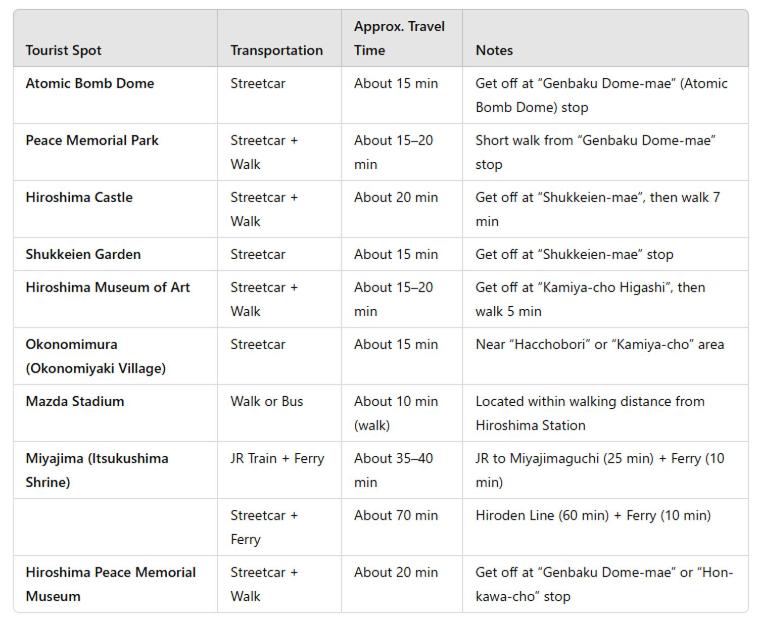Click the Approx. Travel Time header

click(399, 38)
